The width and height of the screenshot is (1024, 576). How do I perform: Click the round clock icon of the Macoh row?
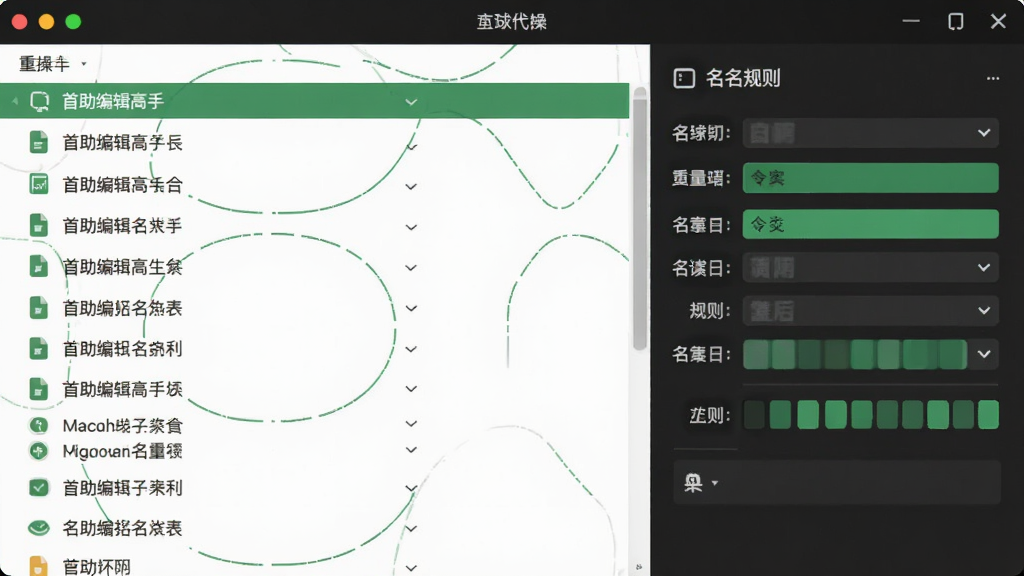(x=39, y=426)
